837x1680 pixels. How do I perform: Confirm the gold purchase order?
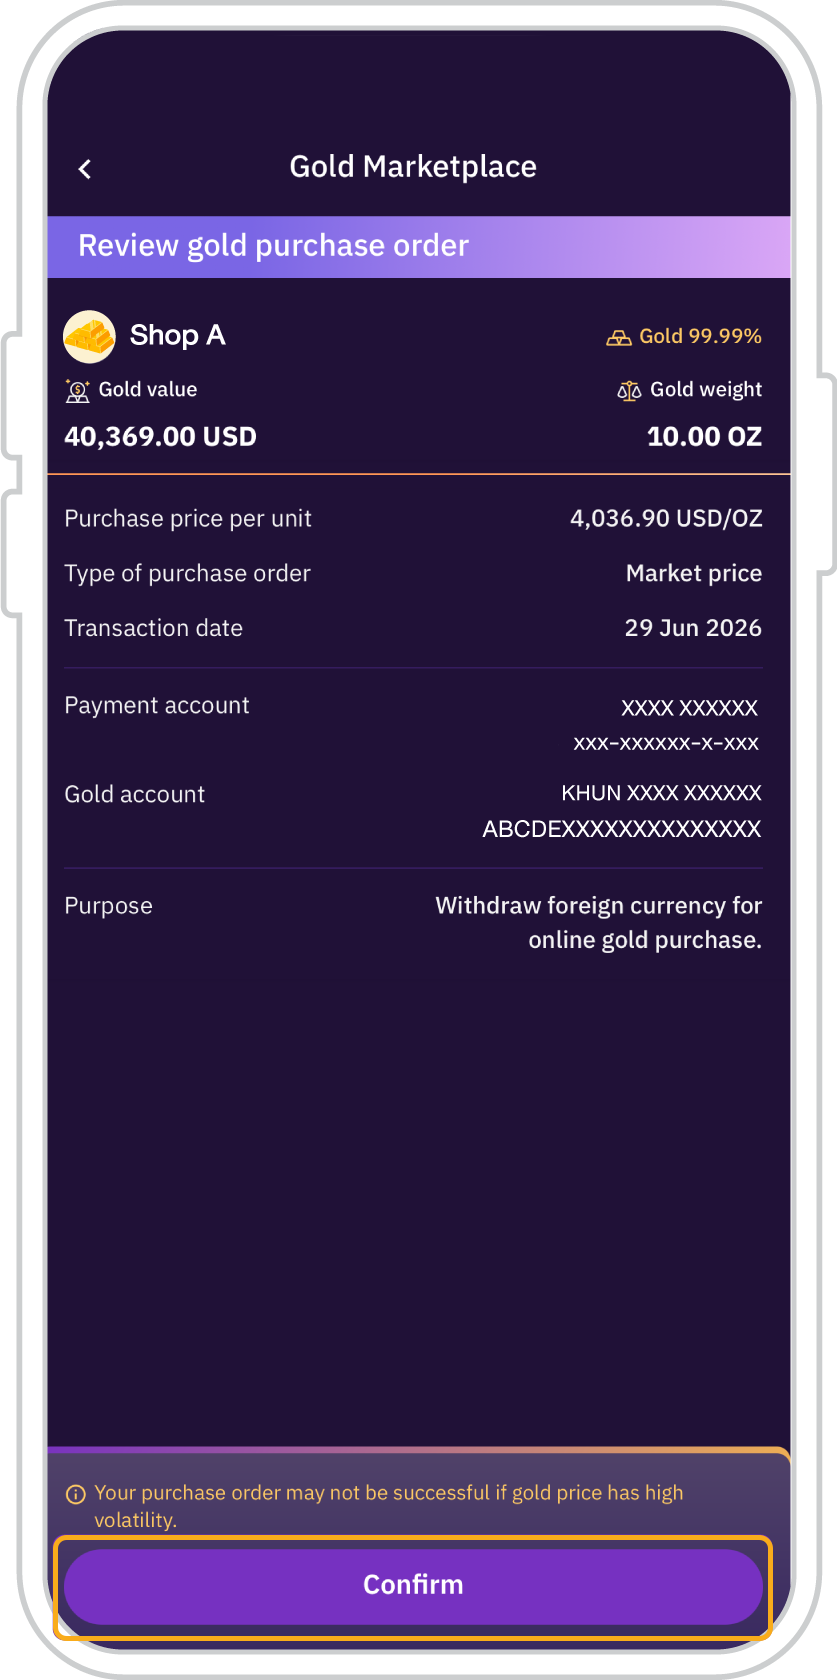pos(413,1586)
